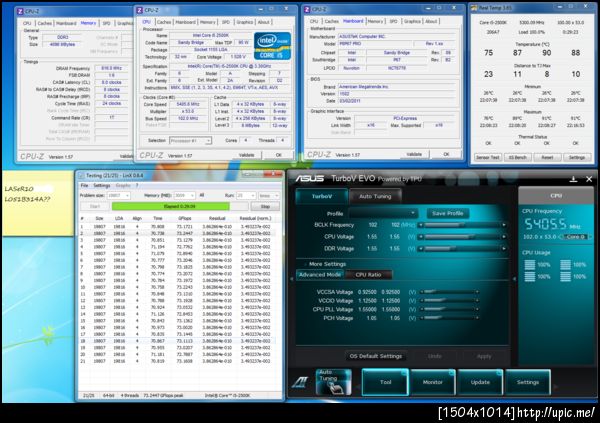This screenshot has height=423, width=600.
Task: Click the DDR Voltage slider track
Action: coord(462,249)
